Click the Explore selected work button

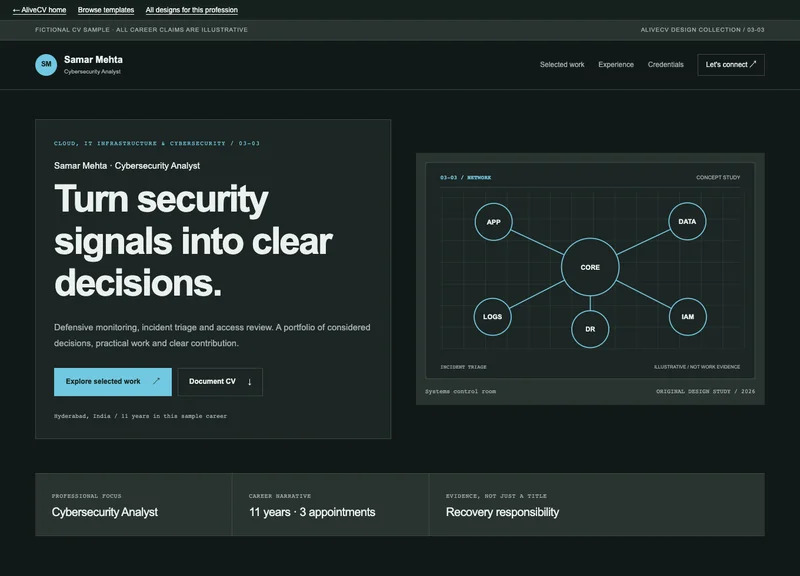click(113, 382)
